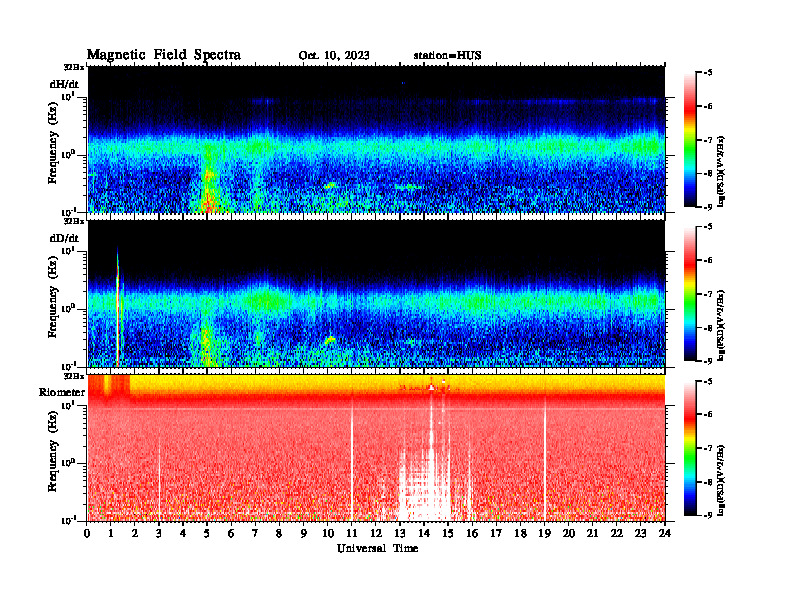Click the white vertical line at 19 UT in Riometer

tap(544, 460)
